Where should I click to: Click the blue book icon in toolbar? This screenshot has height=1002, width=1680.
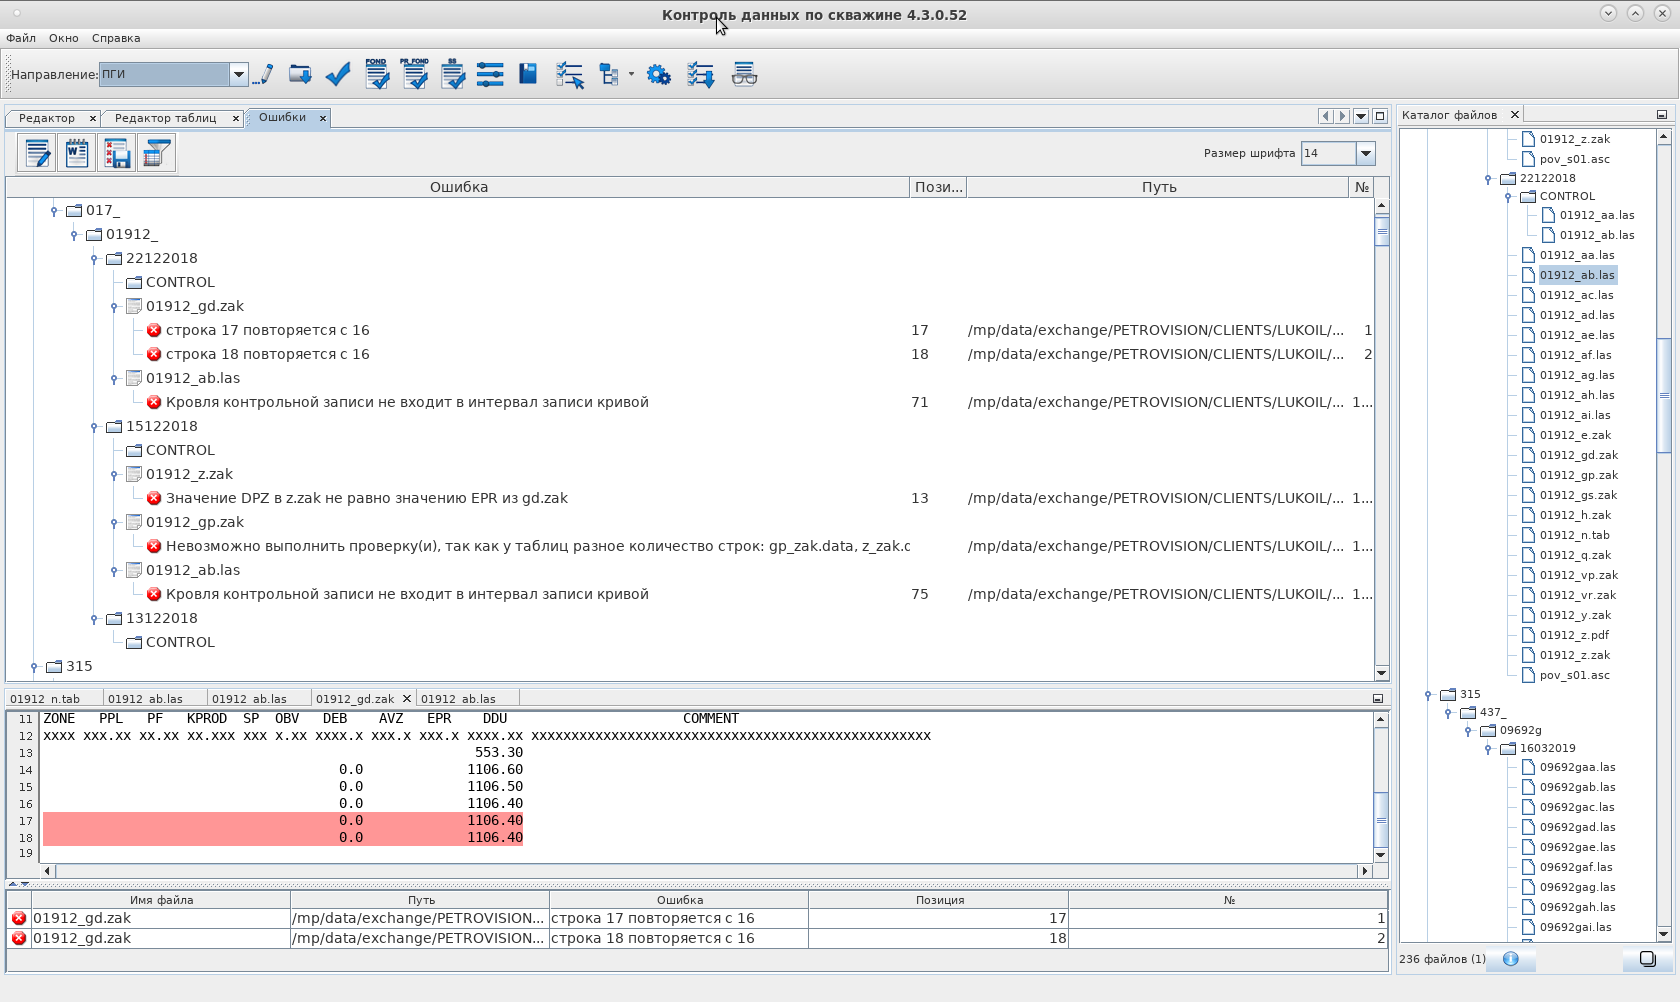528,74
